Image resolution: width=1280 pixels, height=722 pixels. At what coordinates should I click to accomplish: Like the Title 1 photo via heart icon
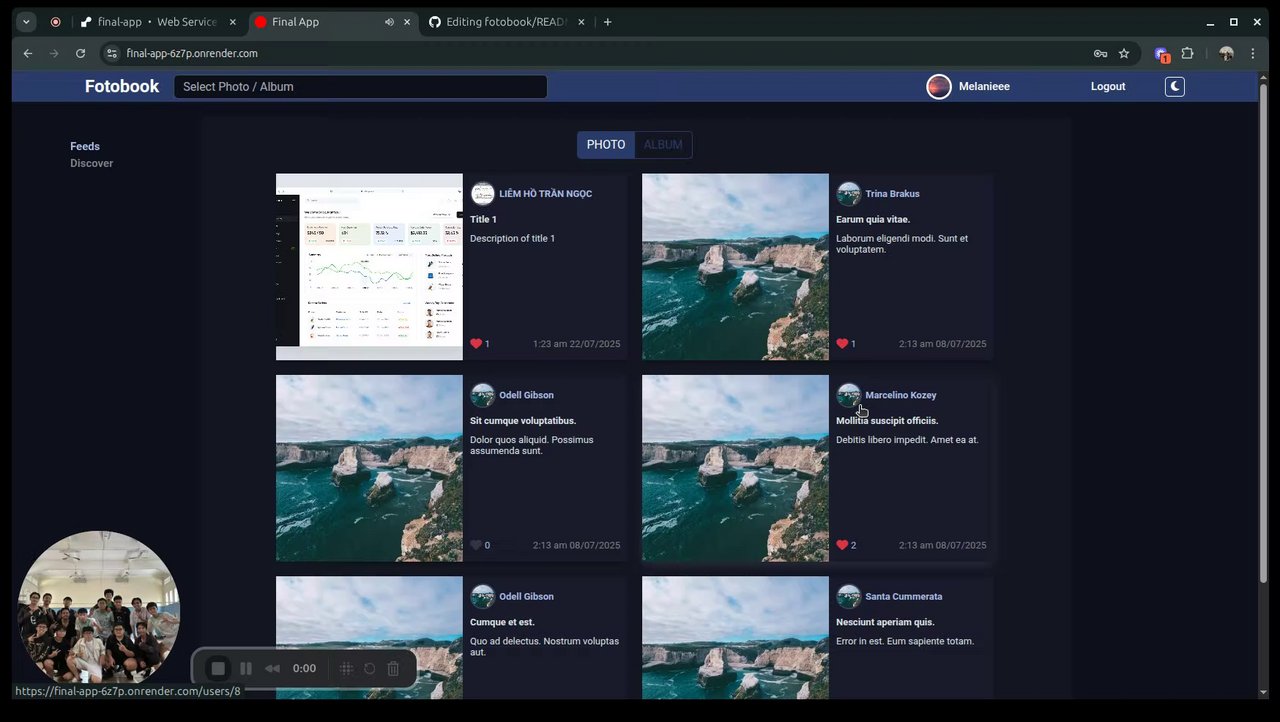tap(476, 344)
